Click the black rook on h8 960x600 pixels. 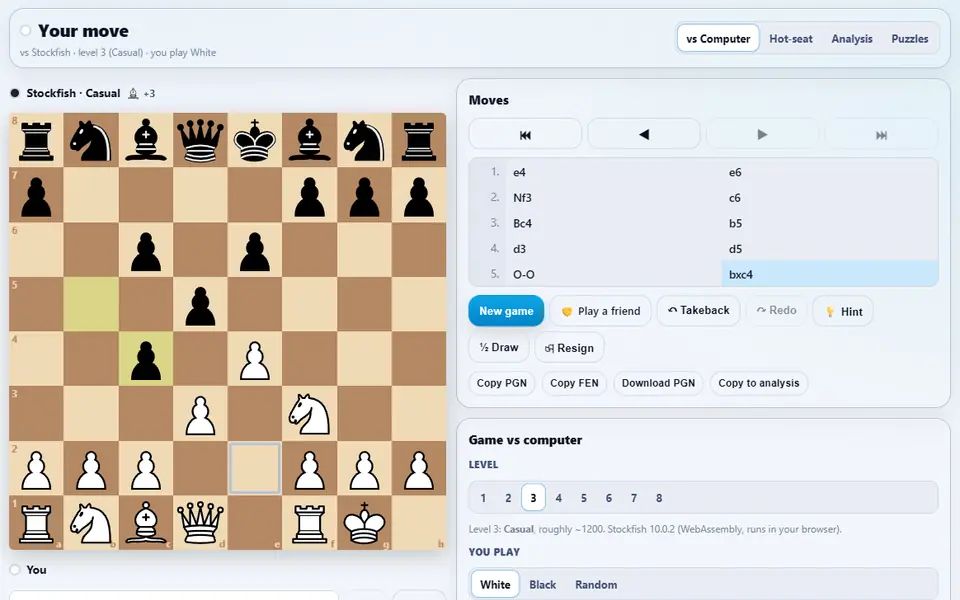(419, 140)
